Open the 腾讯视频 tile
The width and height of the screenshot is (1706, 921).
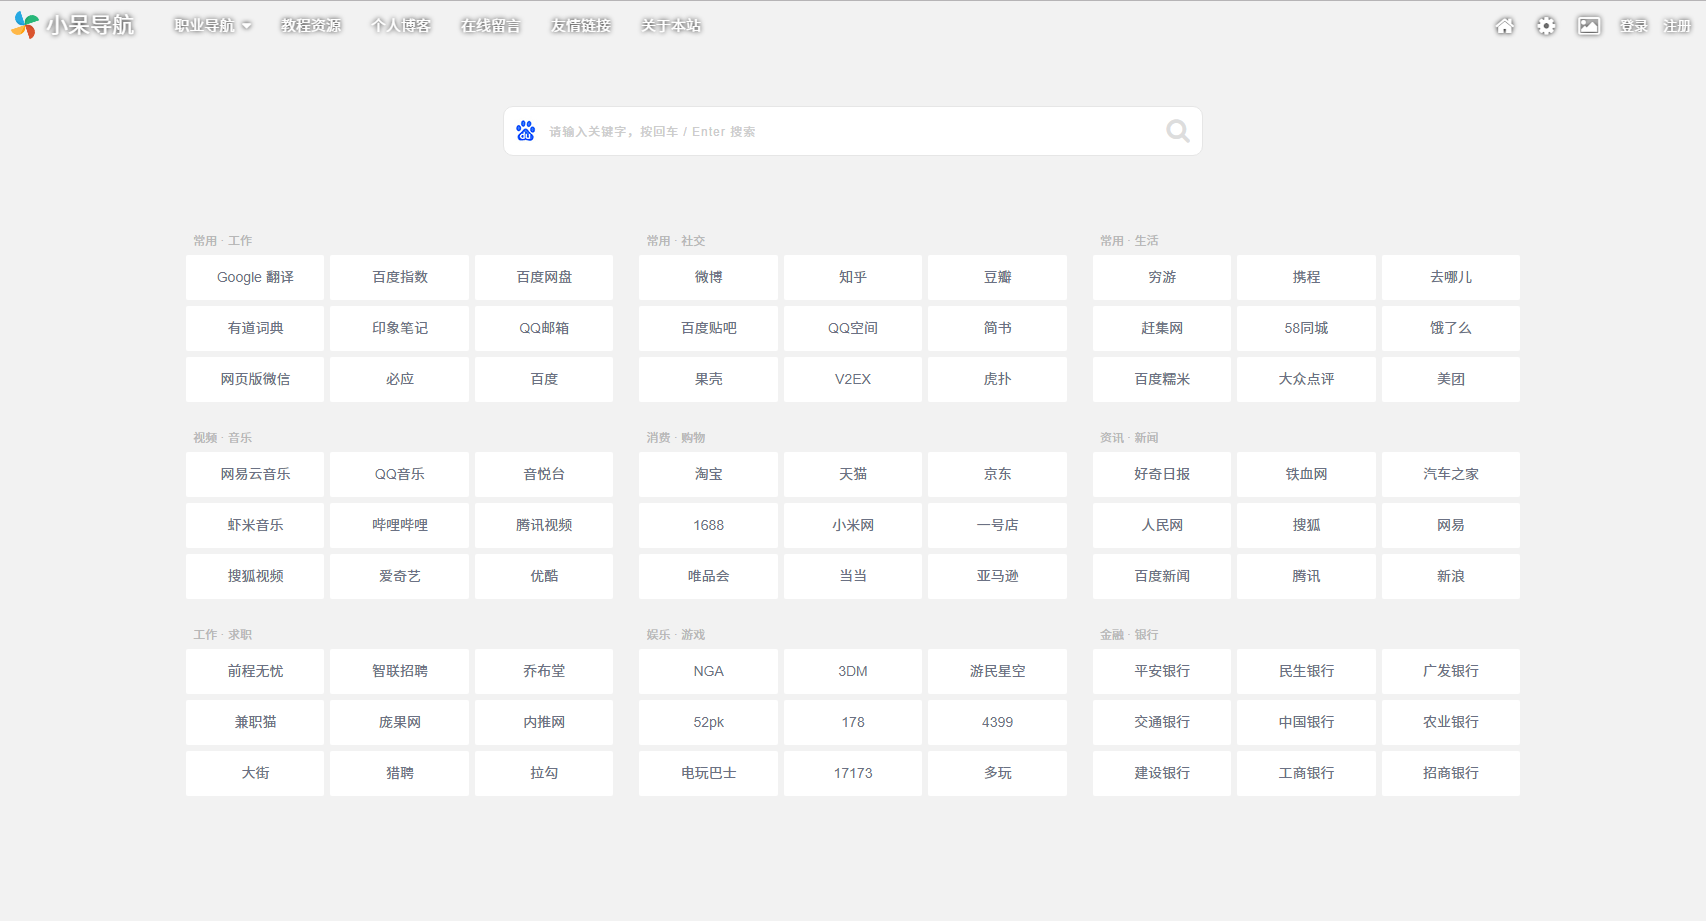pyautogui.click(x=544, y=525)
